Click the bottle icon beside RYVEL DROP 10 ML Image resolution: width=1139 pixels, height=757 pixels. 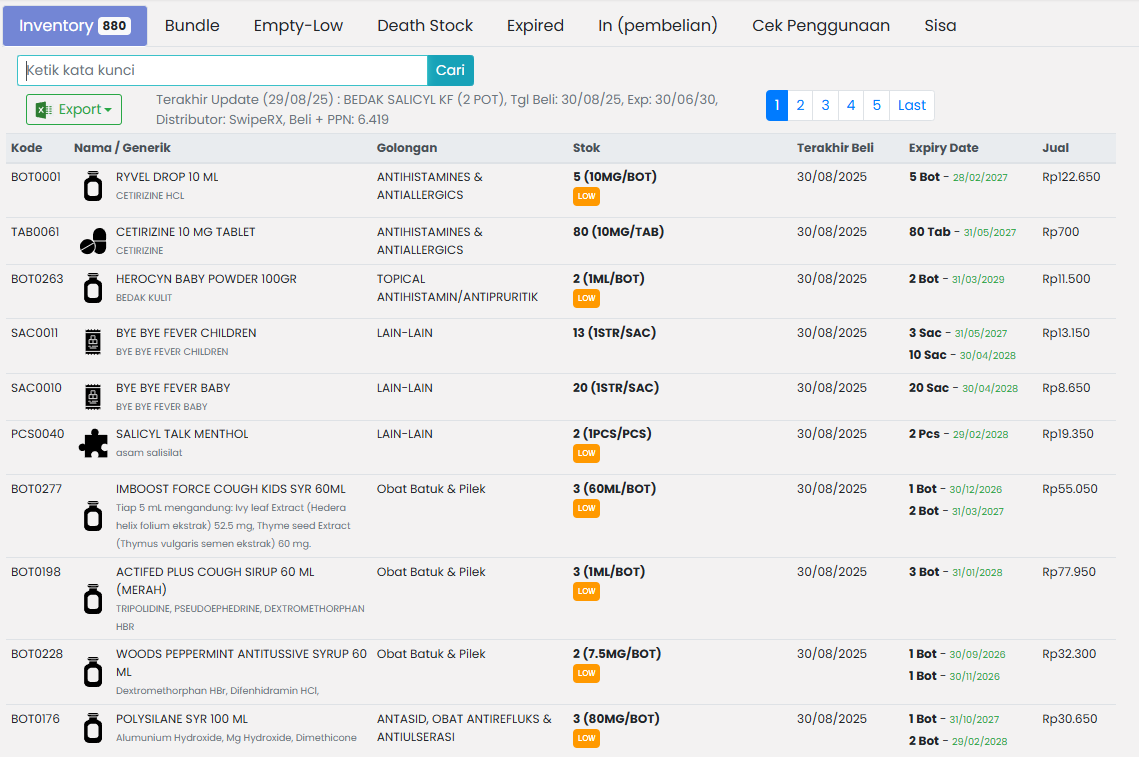(93, 186)
